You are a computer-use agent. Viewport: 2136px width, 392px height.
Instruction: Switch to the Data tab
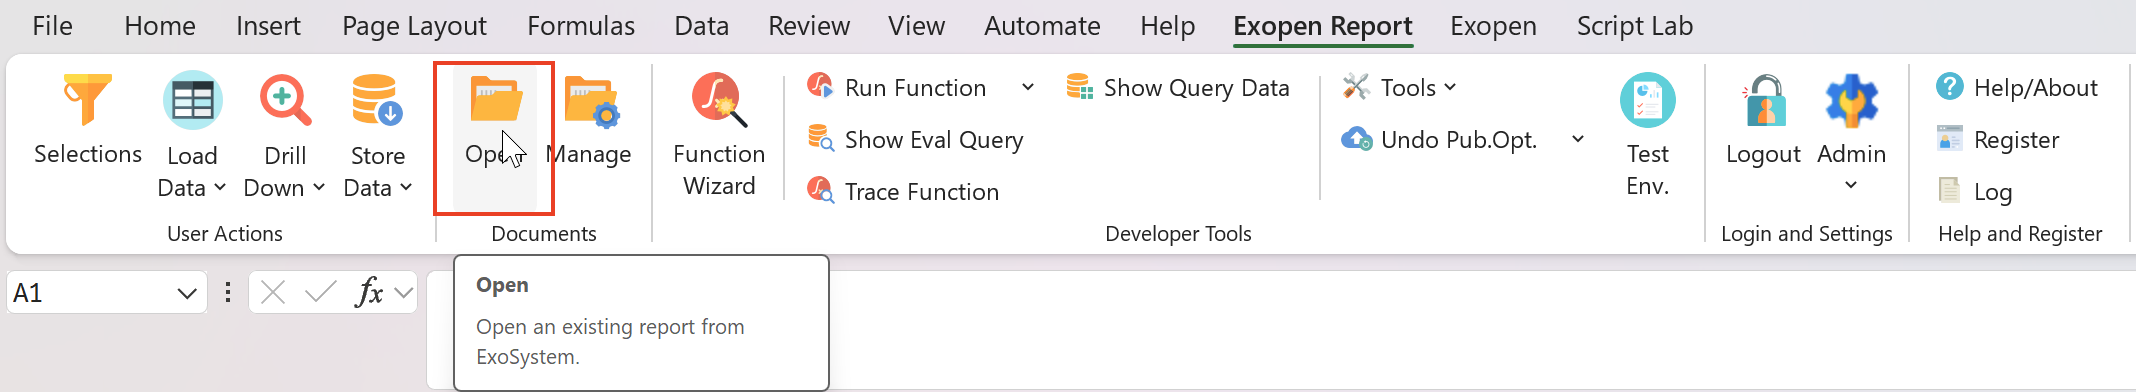702,26
